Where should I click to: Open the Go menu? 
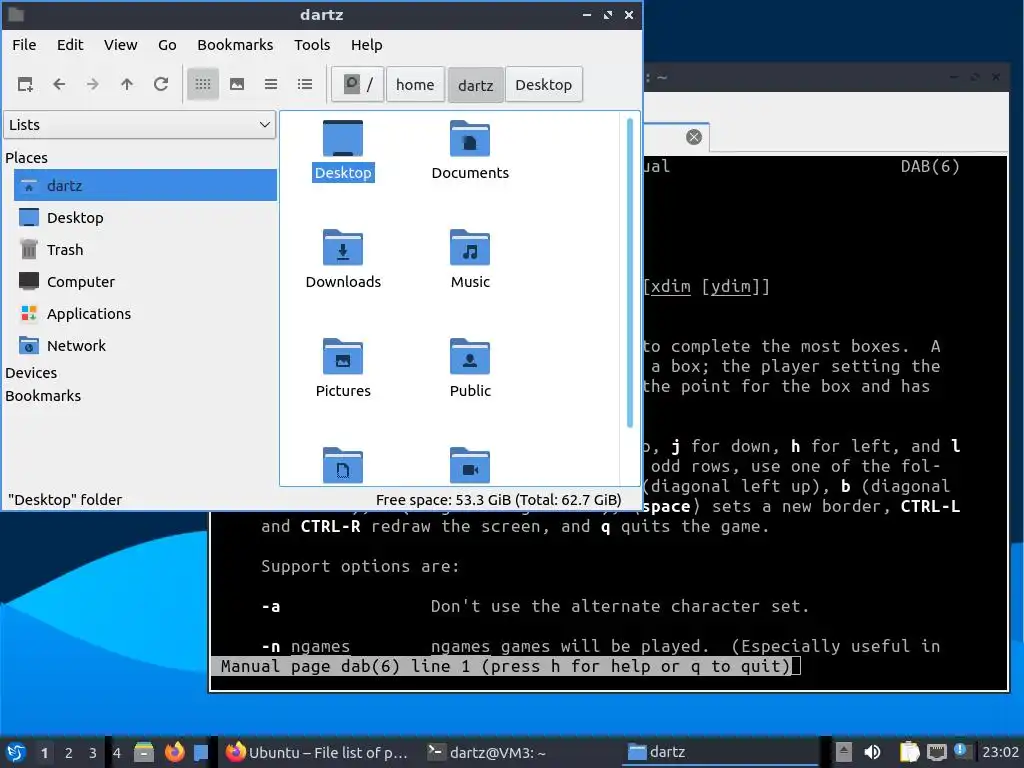(x=167, y=45)
